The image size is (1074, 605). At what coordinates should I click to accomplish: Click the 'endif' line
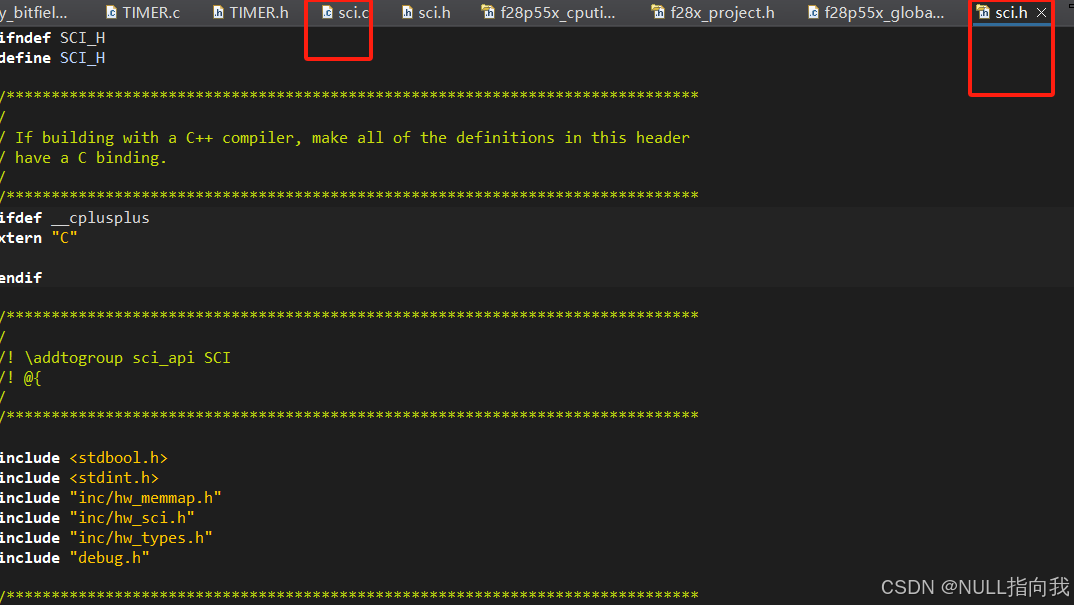21,277
